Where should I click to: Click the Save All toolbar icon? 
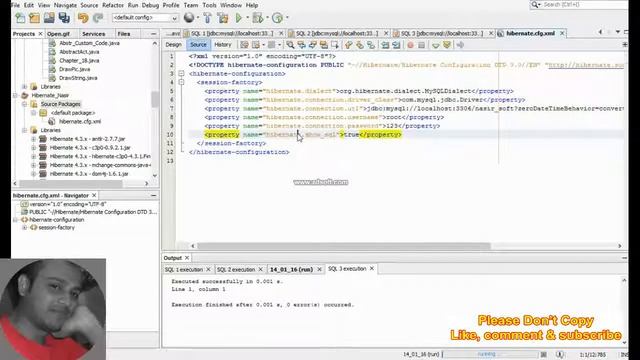click(64, 18)
